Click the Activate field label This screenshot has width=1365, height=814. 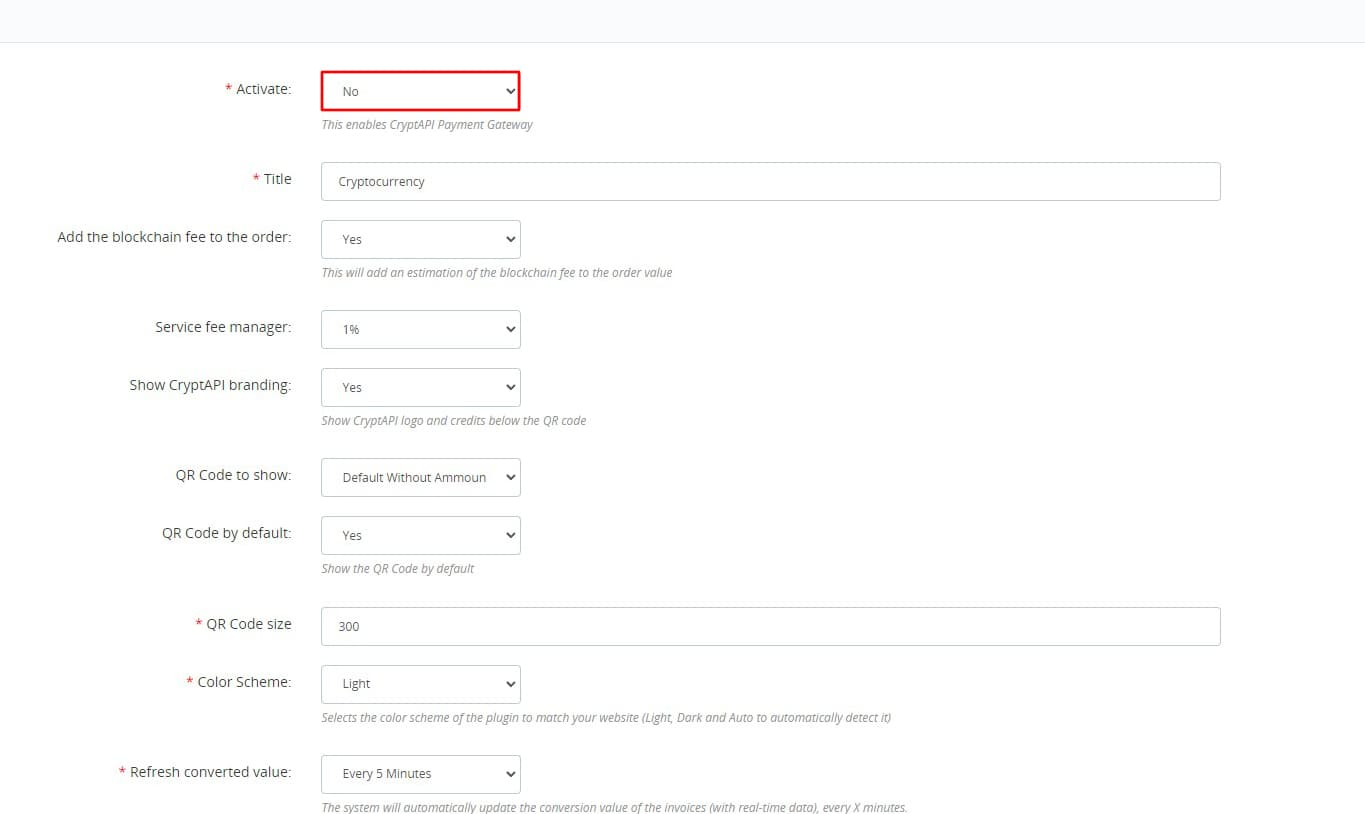262,89
